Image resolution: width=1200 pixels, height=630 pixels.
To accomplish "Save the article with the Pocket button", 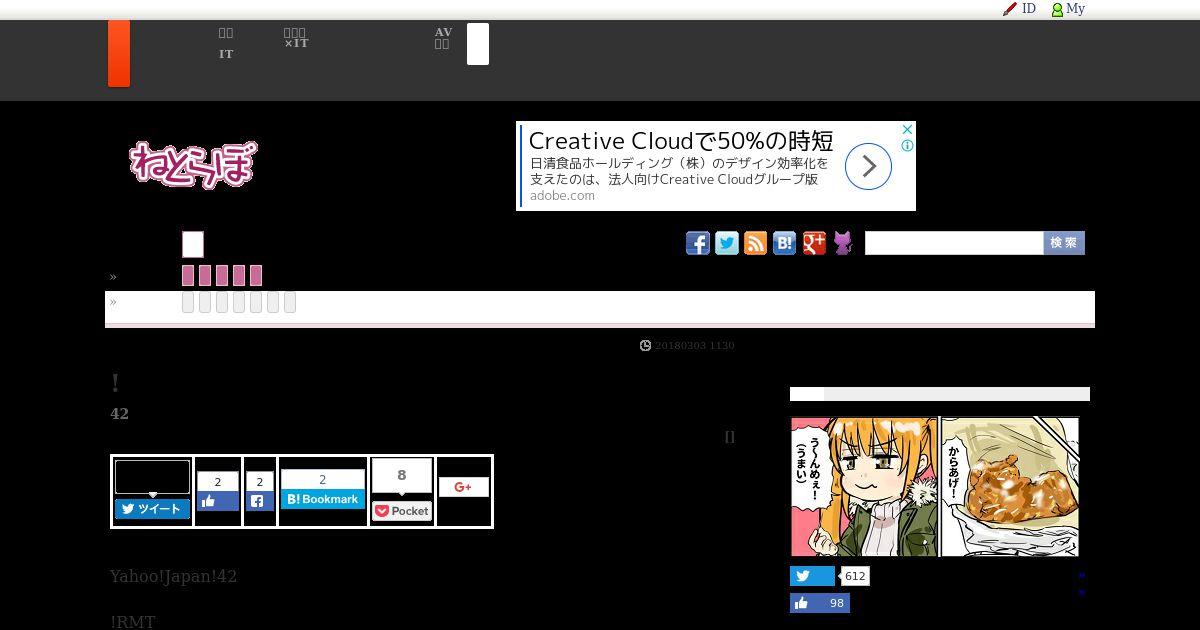I will click(x=402, y=511).
